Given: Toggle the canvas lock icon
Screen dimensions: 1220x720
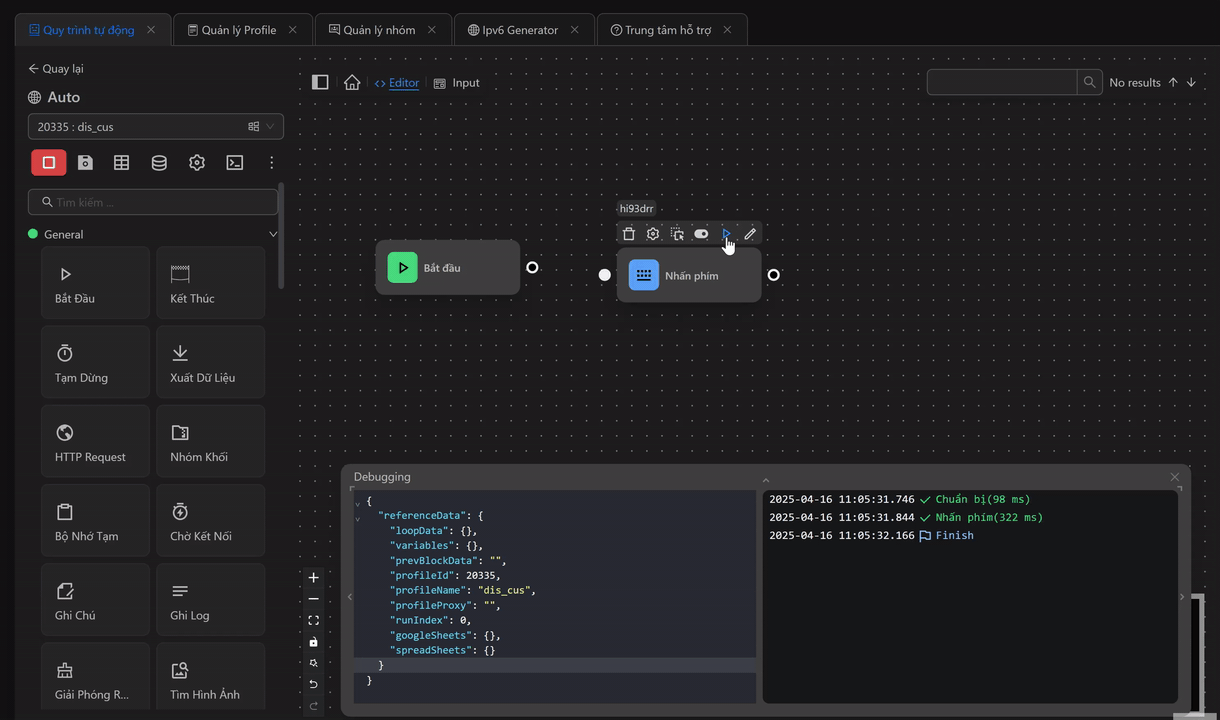Looking at the screenshot, I should pos(313,642).
